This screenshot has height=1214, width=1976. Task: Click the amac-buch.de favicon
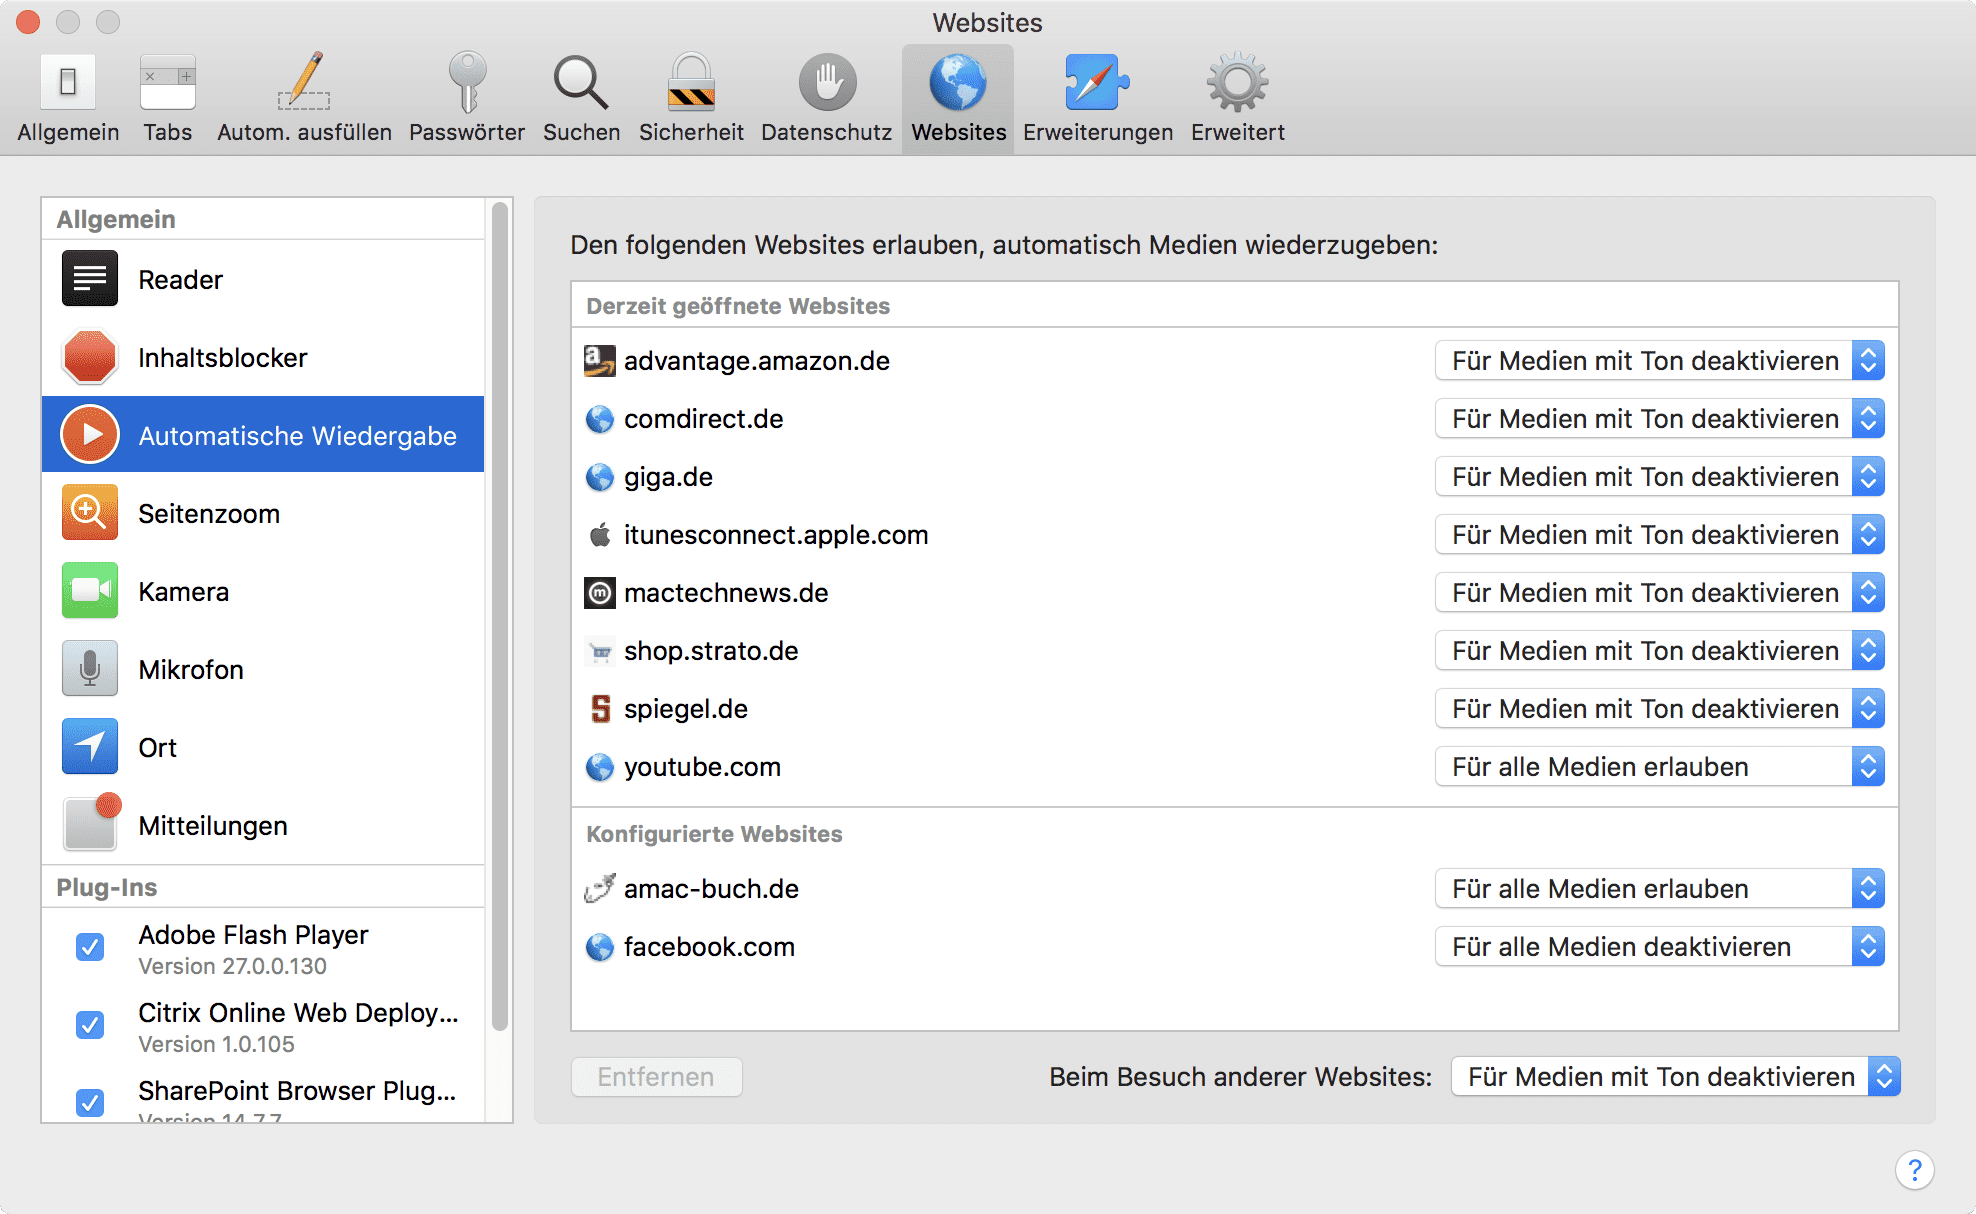[600, 888]
